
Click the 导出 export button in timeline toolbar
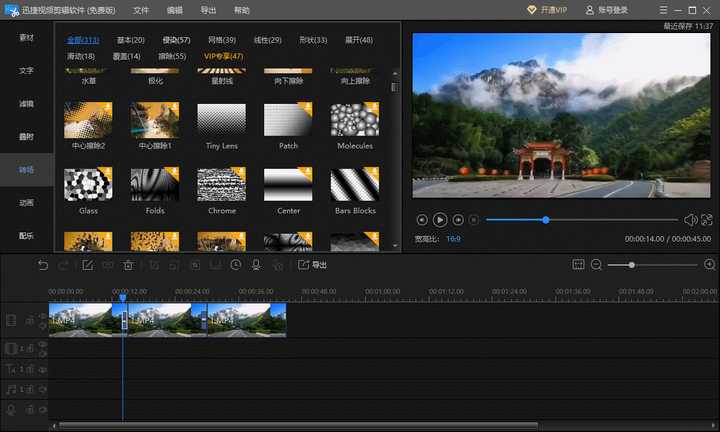coord(312,265)
